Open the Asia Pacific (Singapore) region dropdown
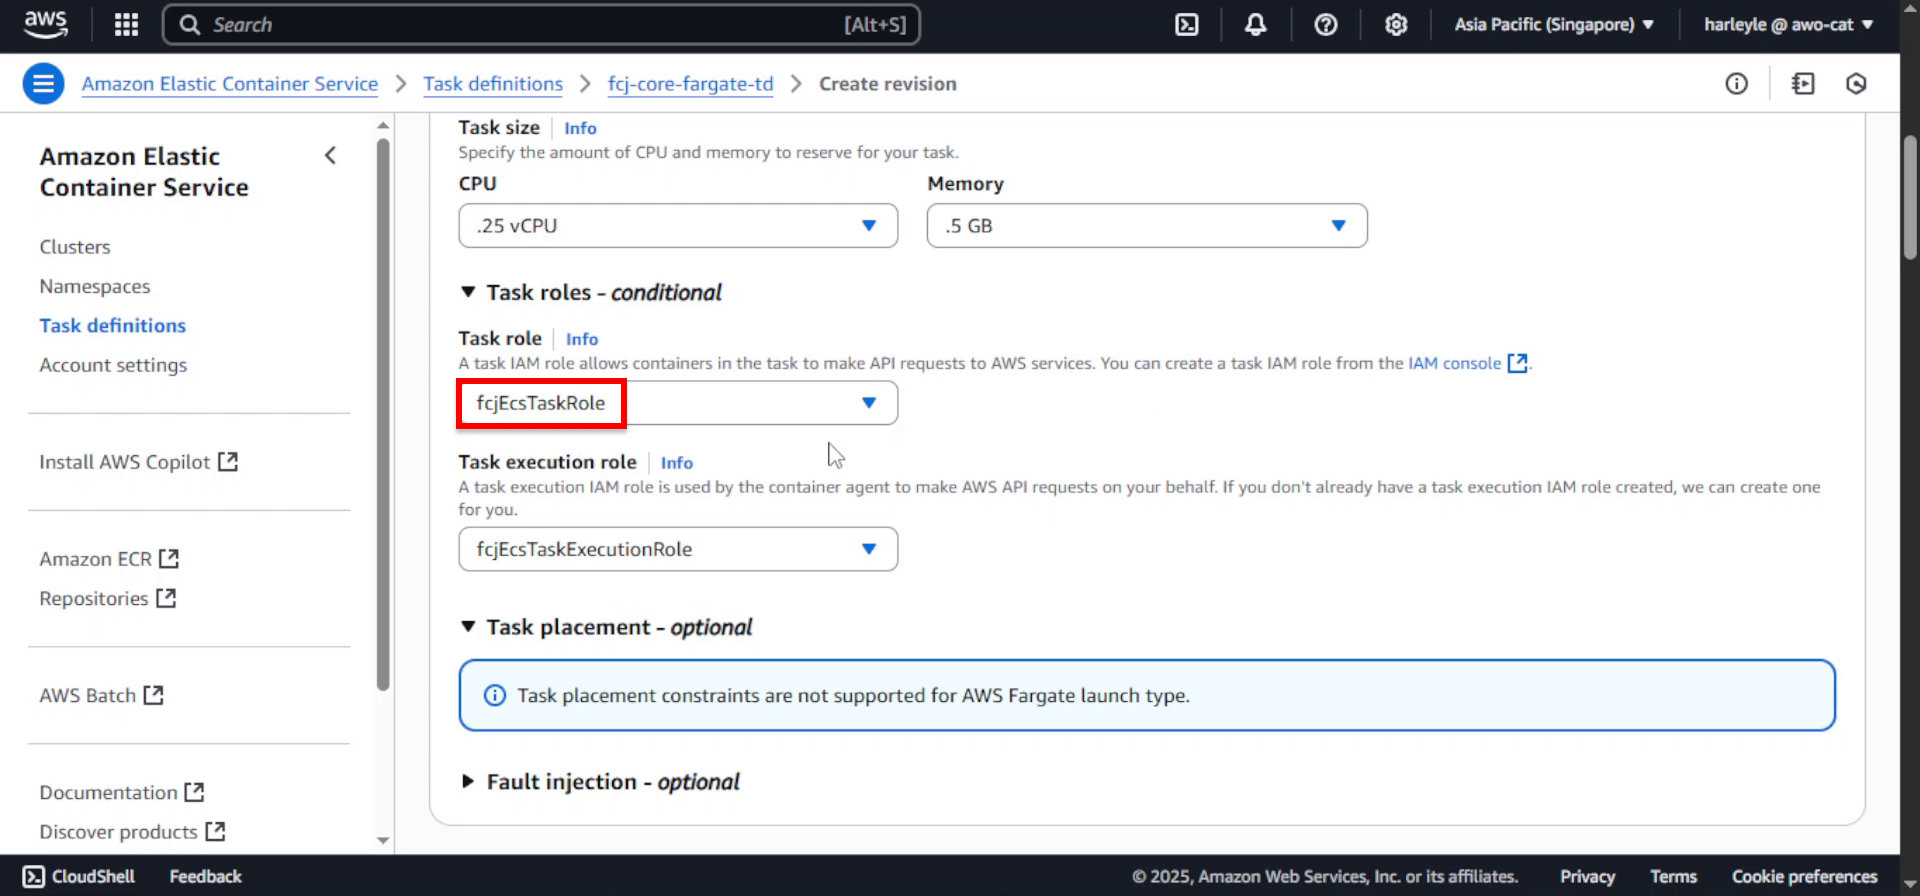The height and width of the screenshot is (896, 1920). 1553,25
